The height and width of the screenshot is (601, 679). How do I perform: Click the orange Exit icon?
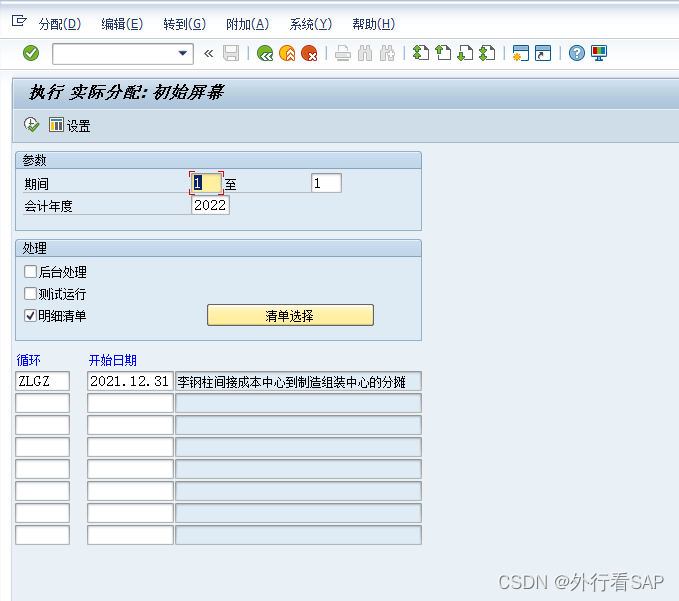[x=287, y=53]
